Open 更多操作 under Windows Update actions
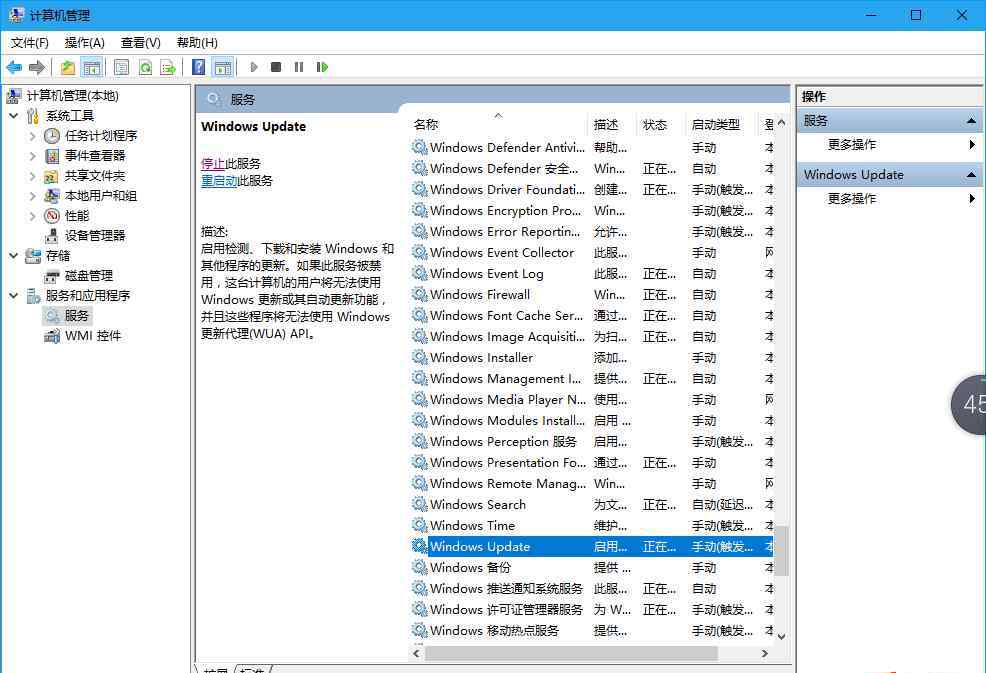The width and height of the screenshot is (986, 673). click(851, 199)
